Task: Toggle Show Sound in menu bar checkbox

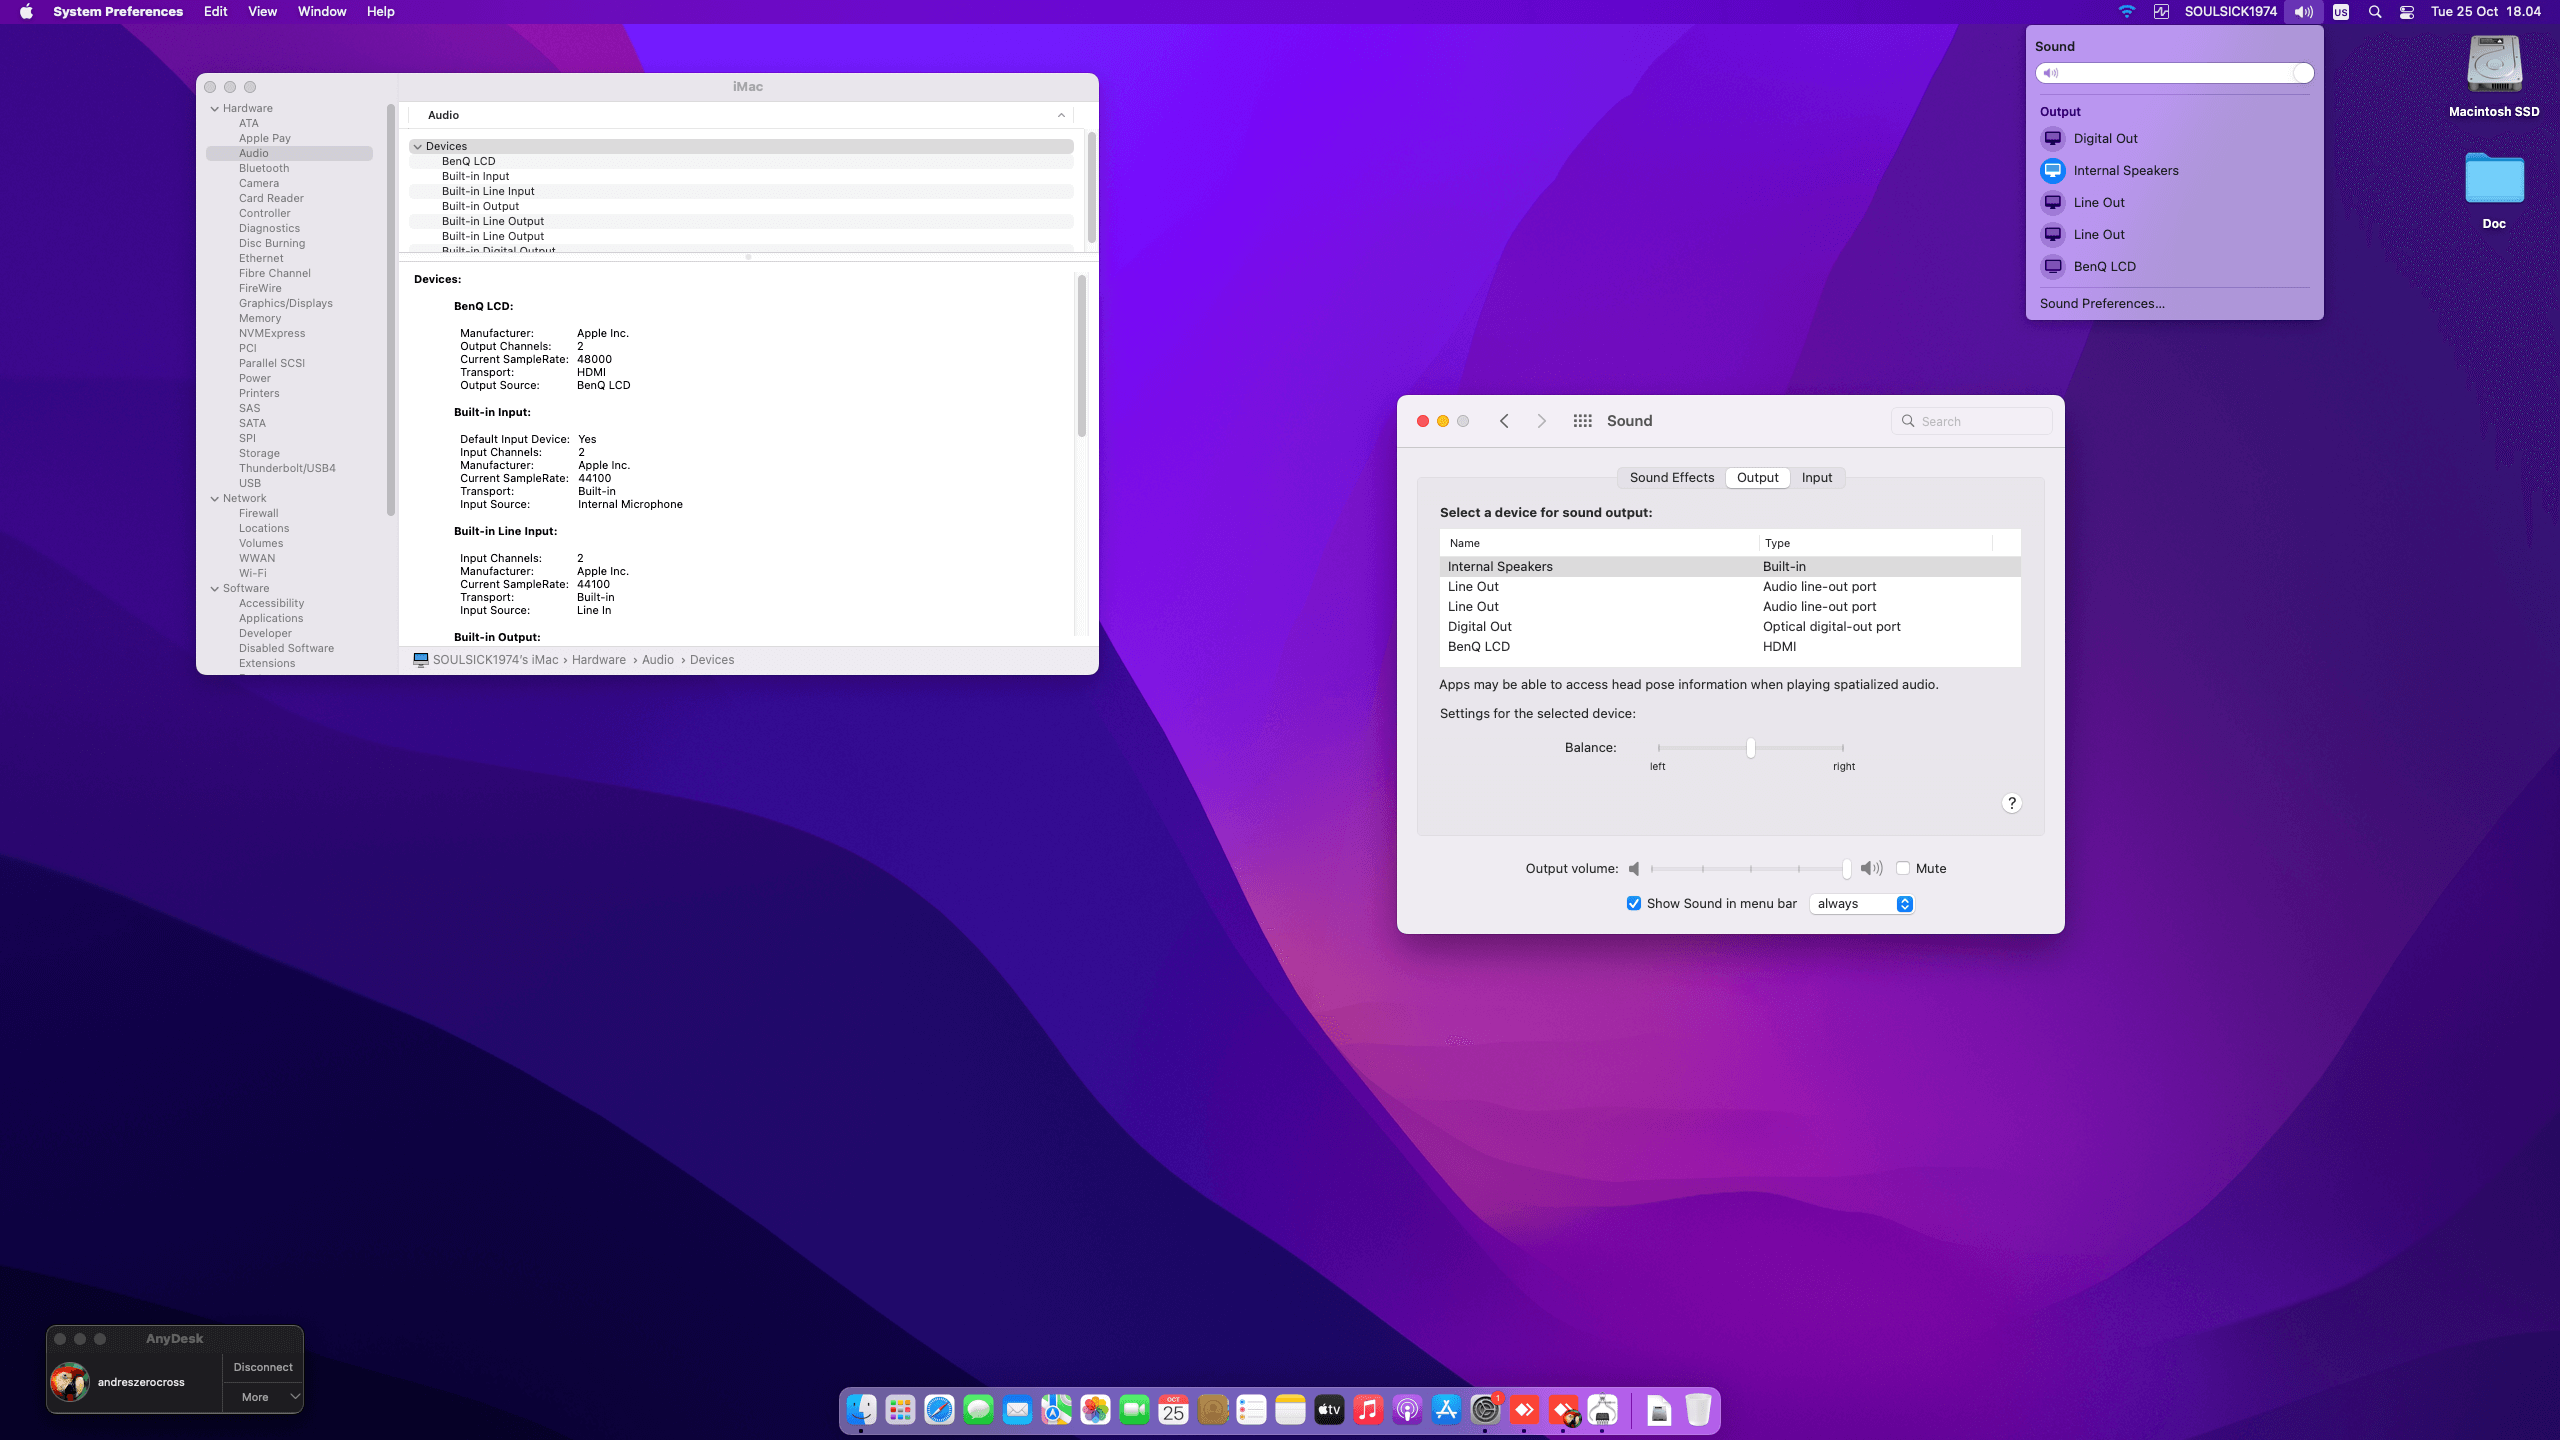Action: (x=1634, y=903)
